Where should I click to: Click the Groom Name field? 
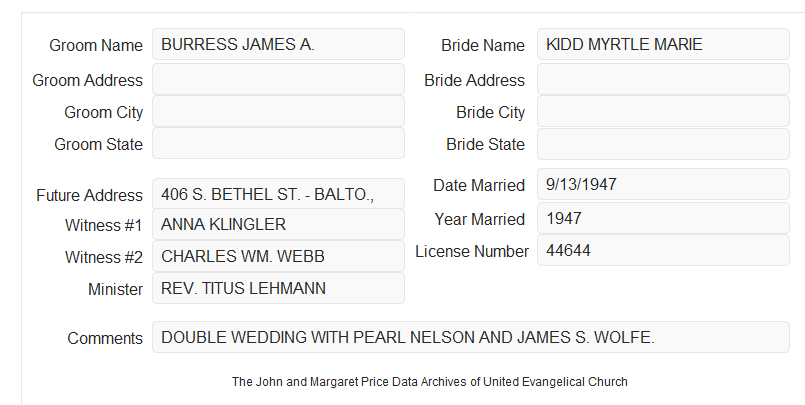tap(278, 44)
